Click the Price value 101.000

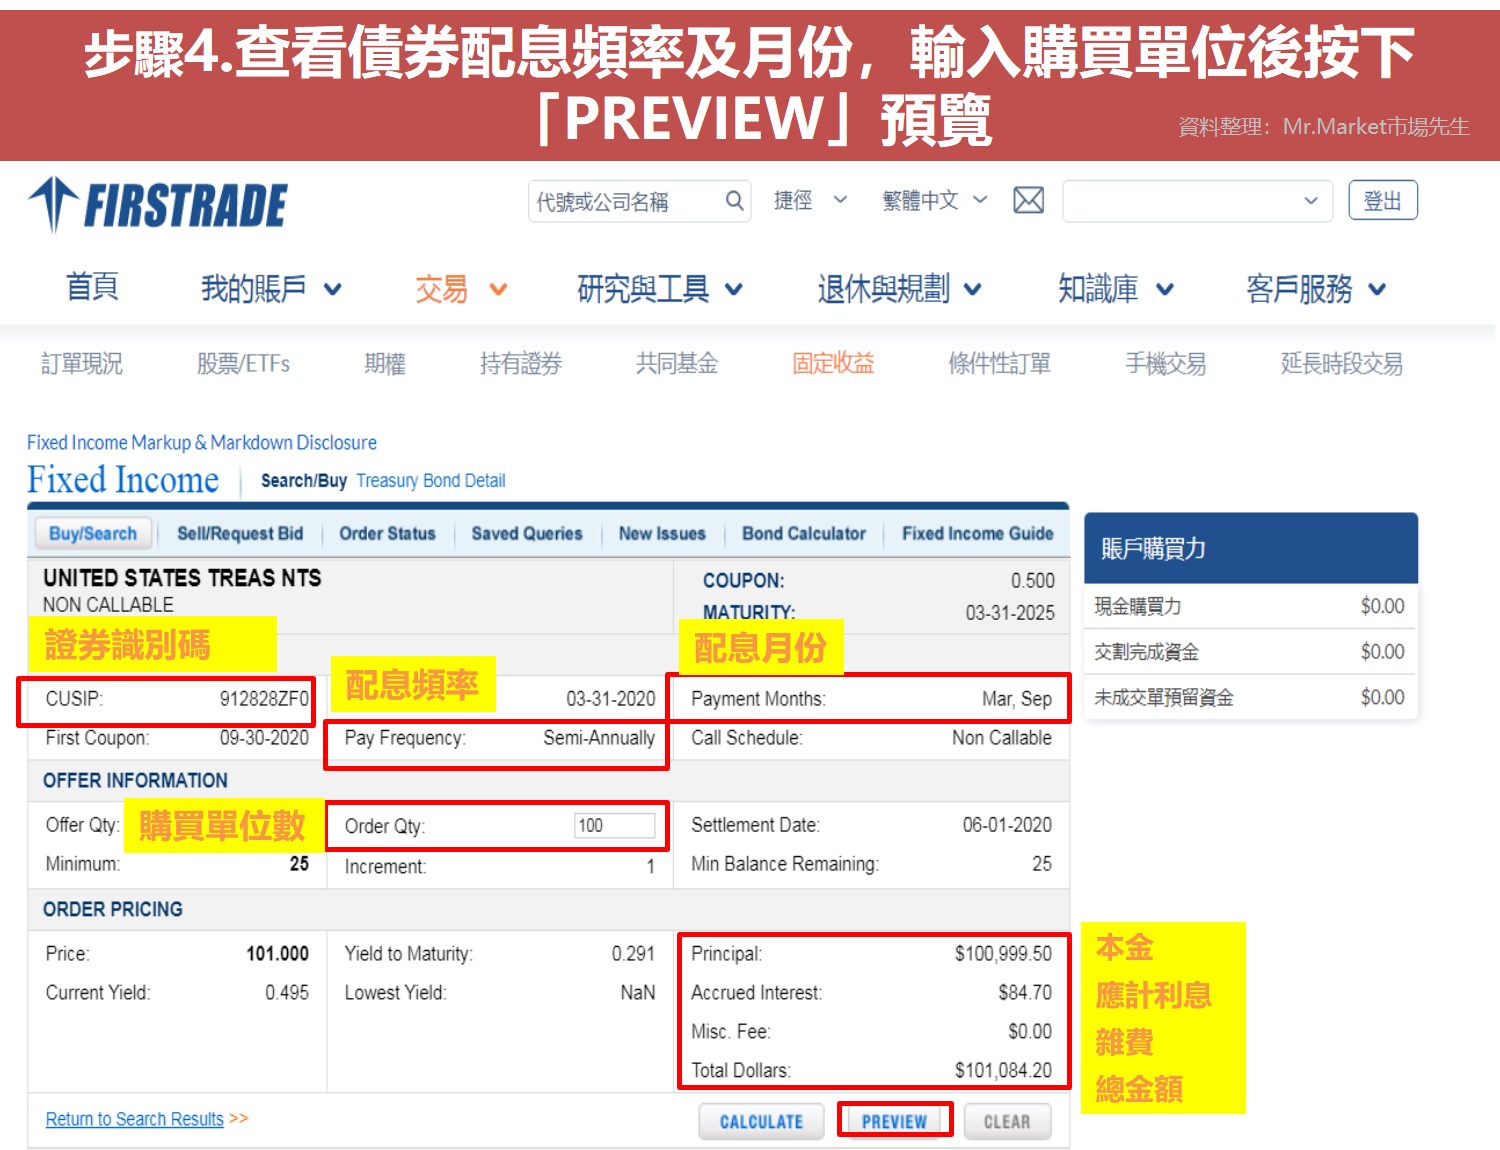tap(277, 954)
